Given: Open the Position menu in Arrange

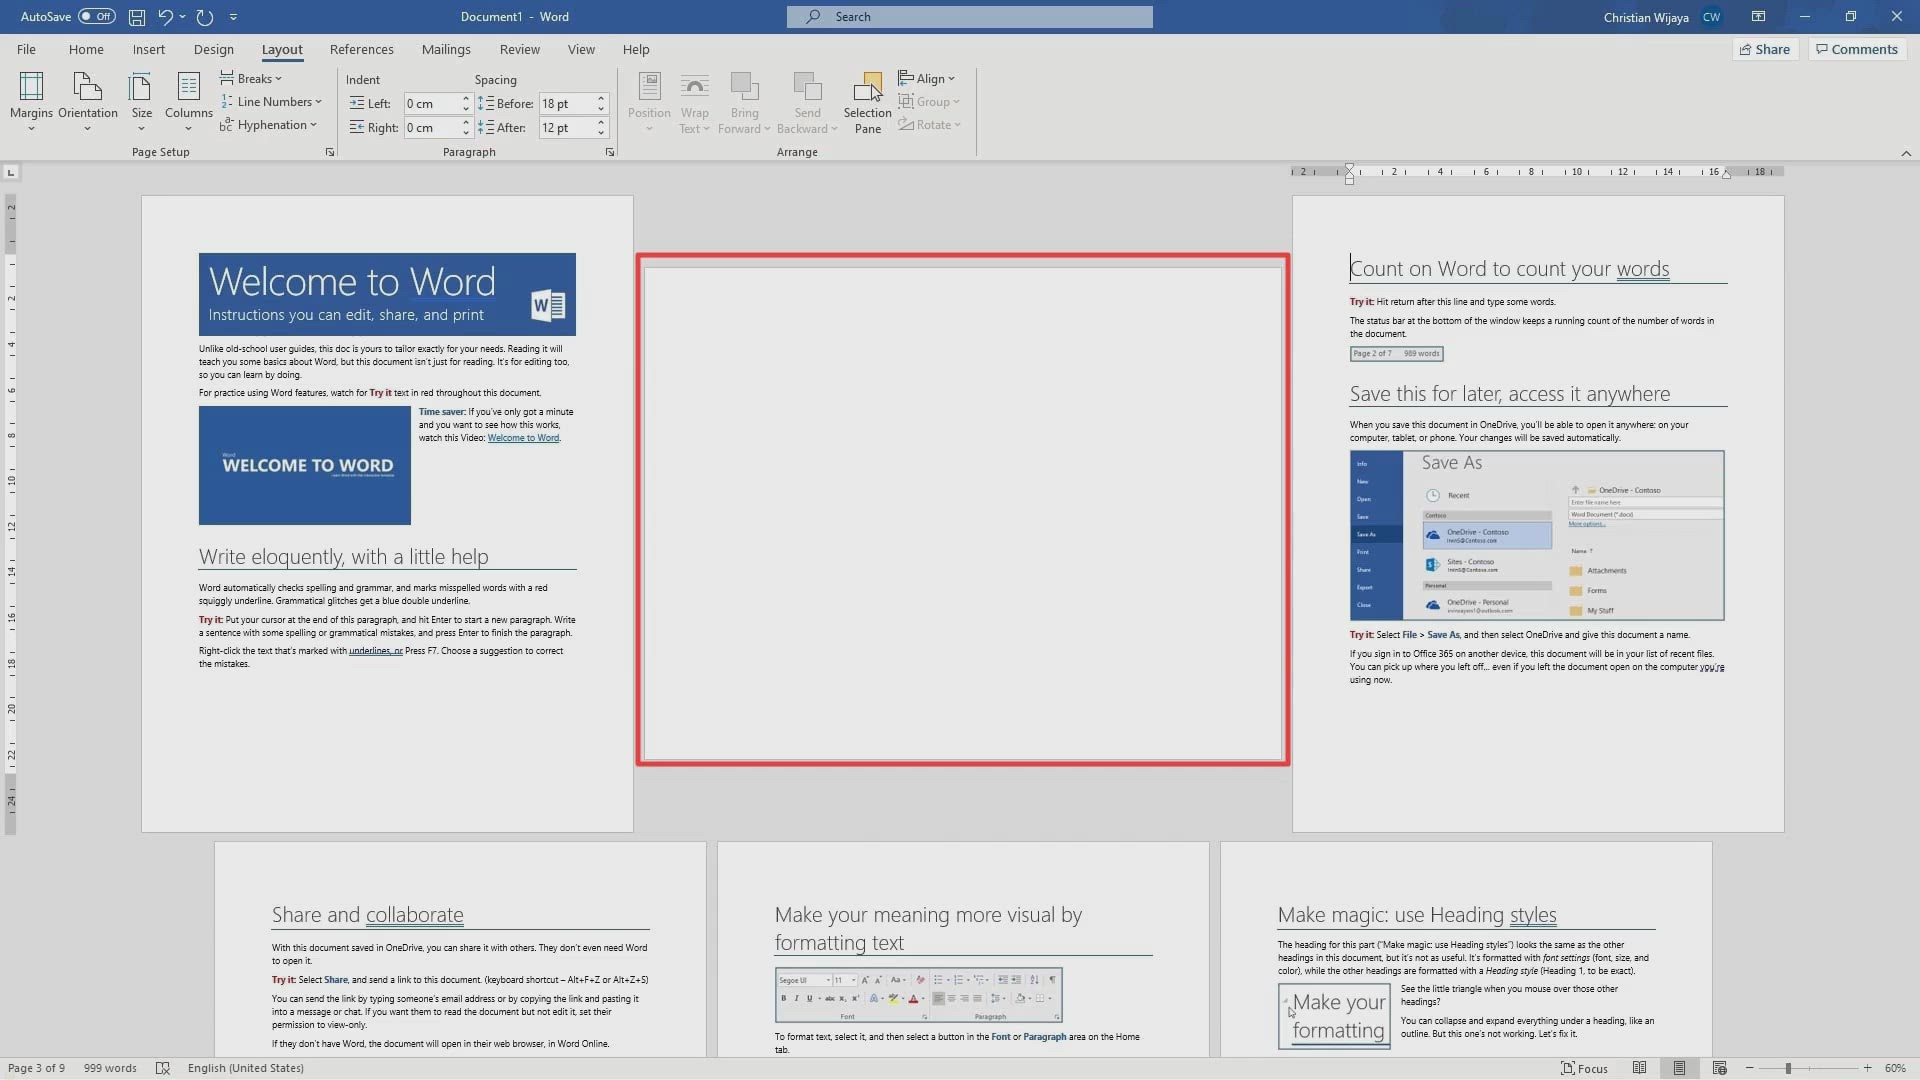Looking at the screenshot, I should pos(649,102).
